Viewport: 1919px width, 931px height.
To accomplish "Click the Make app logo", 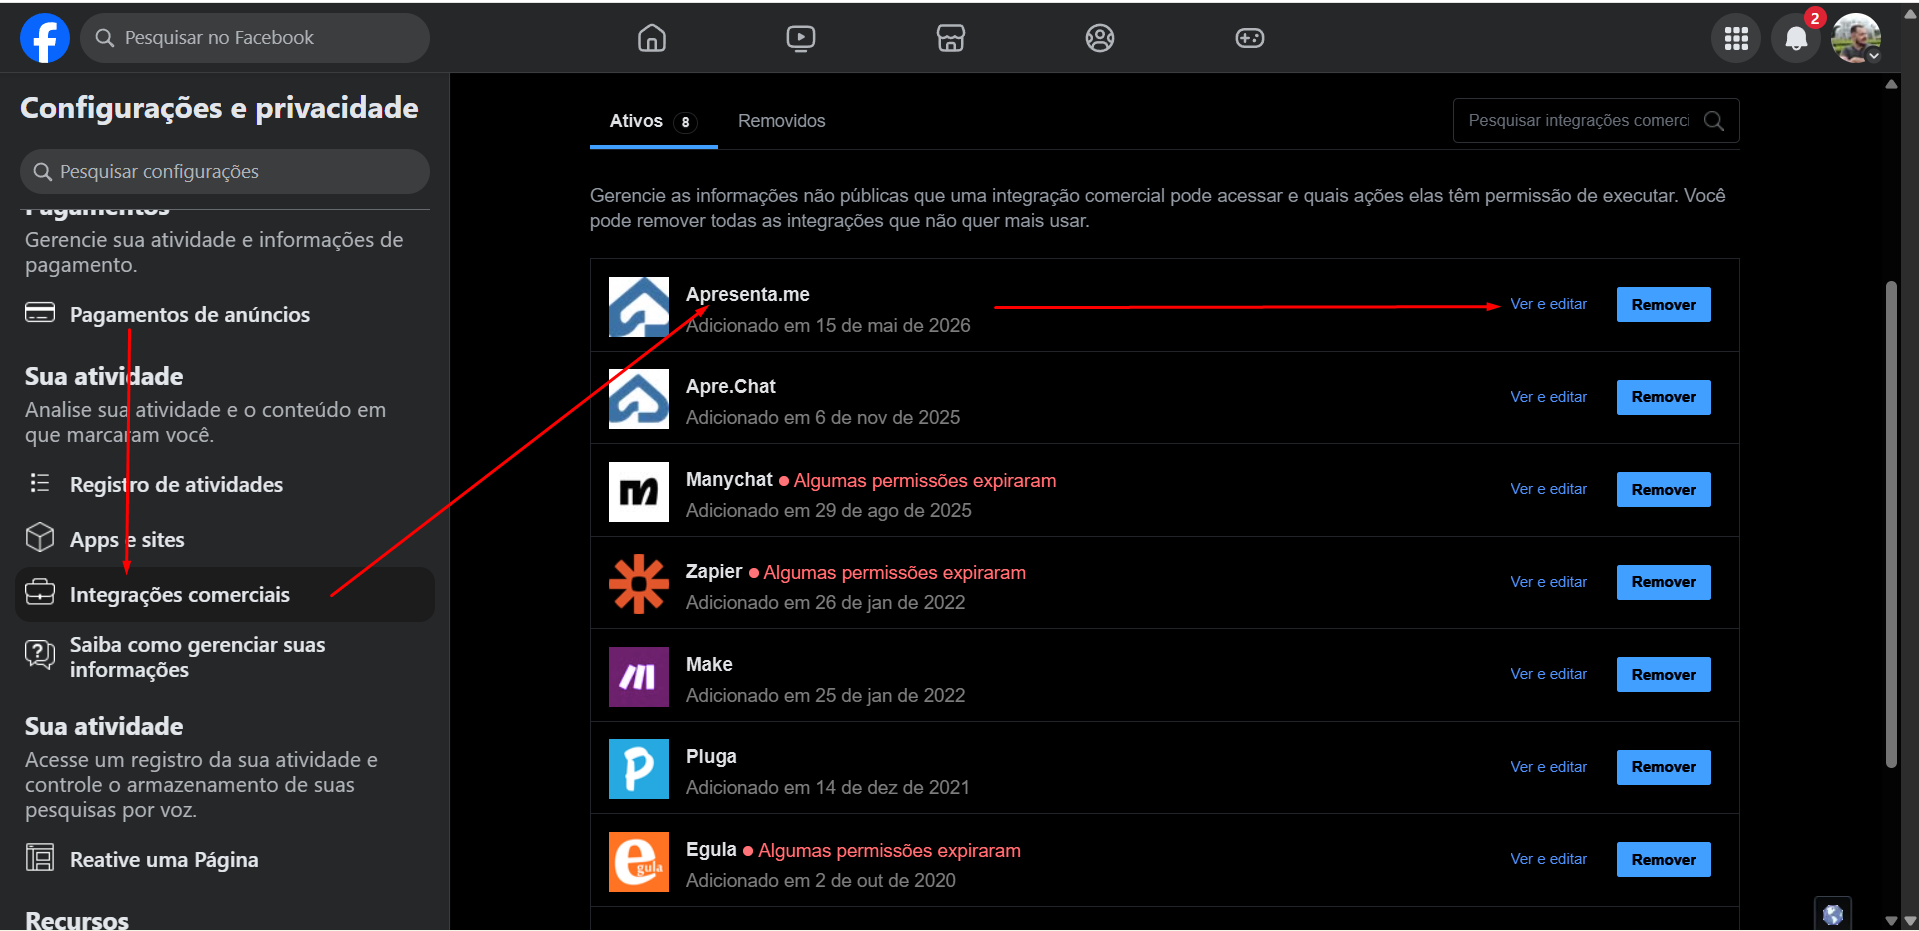I will coord(639,677).
